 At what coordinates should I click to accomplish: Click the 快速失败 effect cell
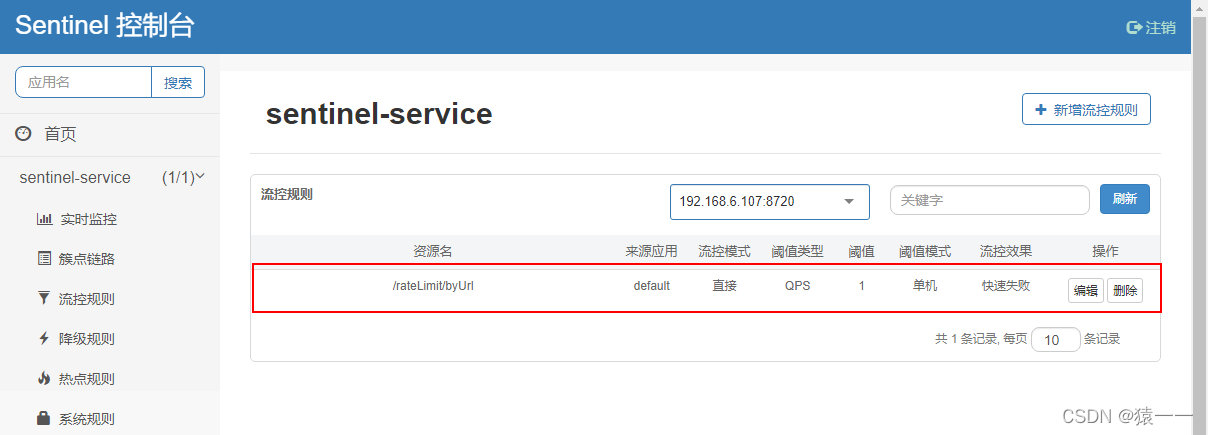[1006, 286]
